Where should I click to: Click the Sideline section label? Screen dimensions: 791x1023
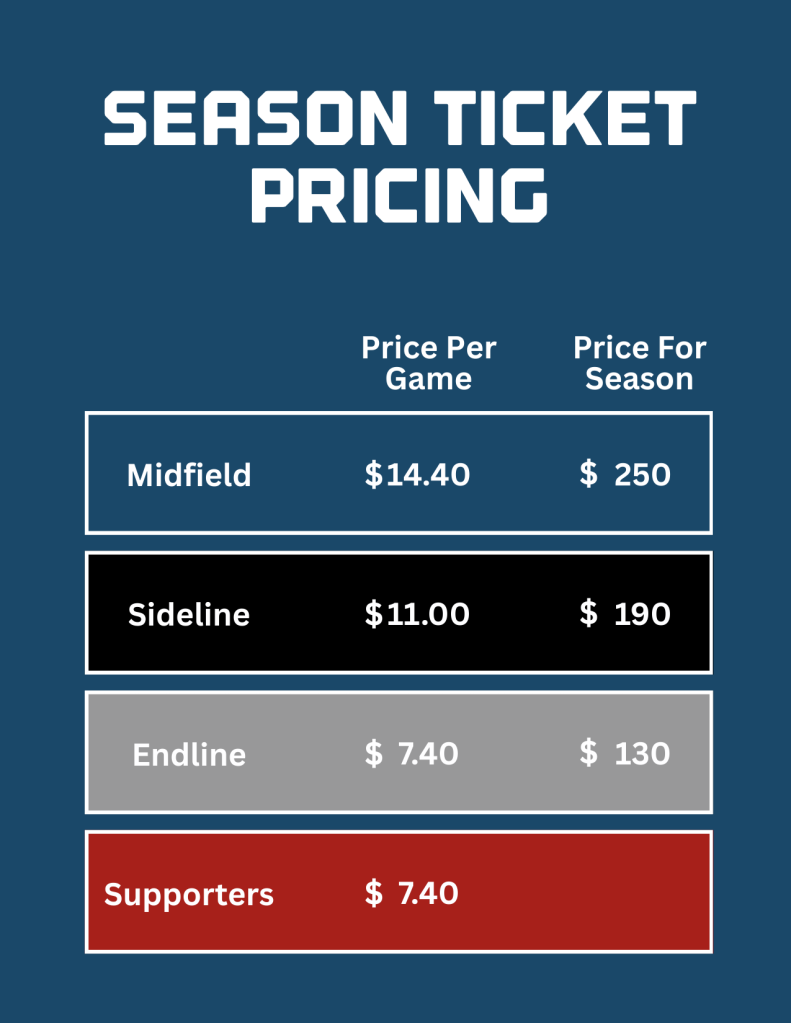tap(189, 614)
